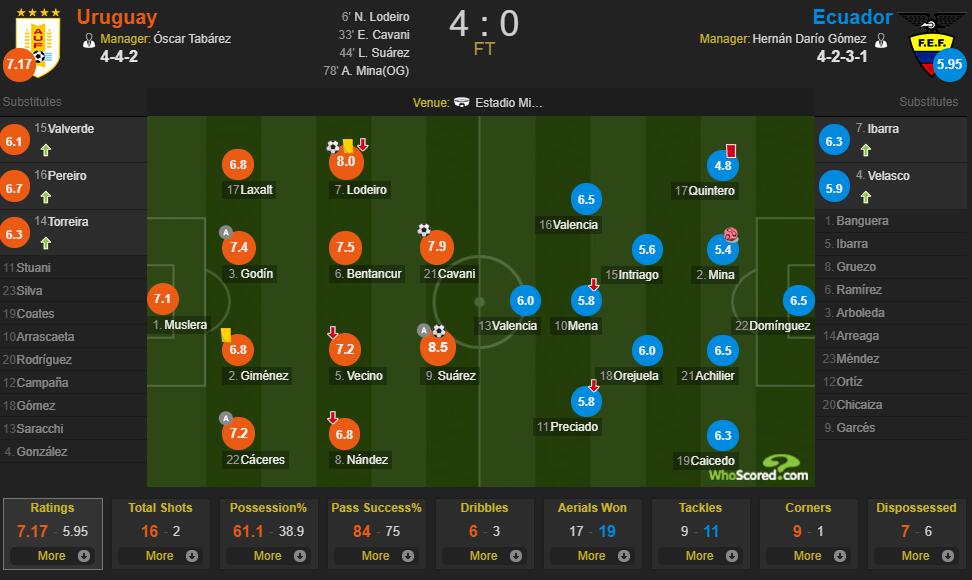Click the green substitution arrow under Valverde
The image size is (972, 580).
tap(46, 150)
